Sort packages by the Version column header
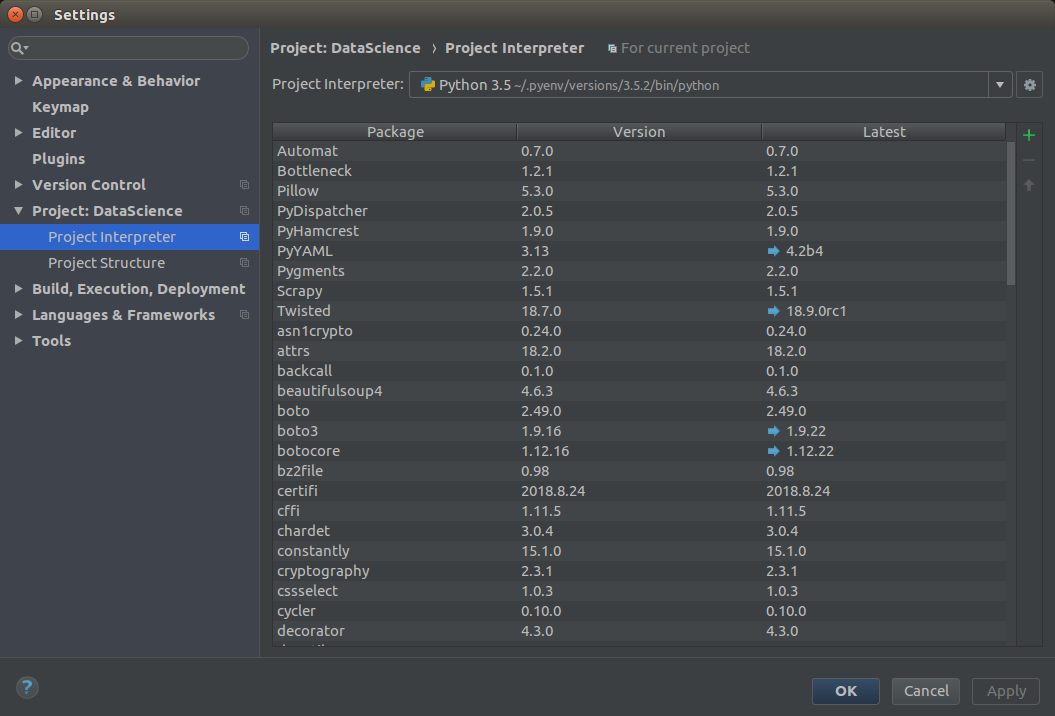The height and width of the screenshot is (716, 1055). (x=638, y=131)
